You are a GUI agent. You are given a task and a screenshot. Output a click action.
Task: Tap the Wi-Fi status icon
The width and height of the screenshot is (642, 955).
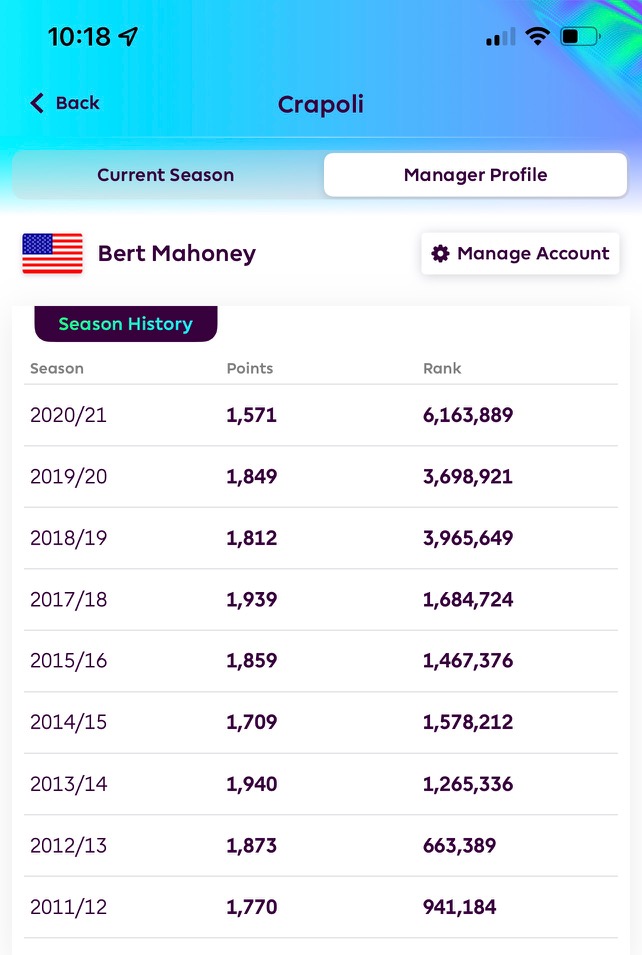(x=537, y=37)
